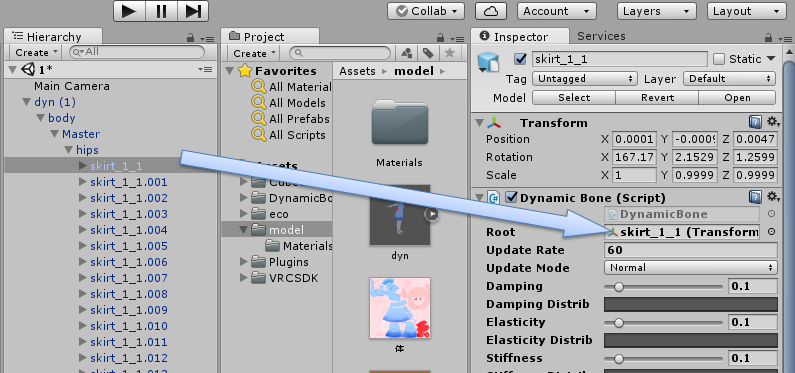This screenshot has width=795, height=373.
Task: Click the favorites star icon in Project toolbar
Action: tap(449, 53)
